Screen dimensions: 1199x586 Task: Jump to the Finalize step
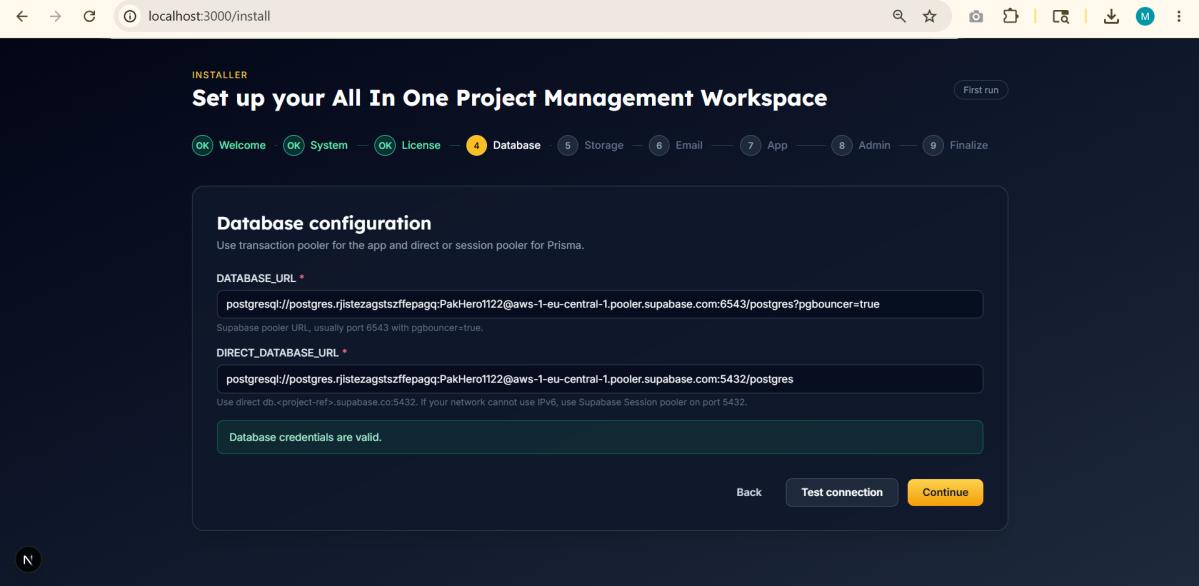(x=956, y=145)
